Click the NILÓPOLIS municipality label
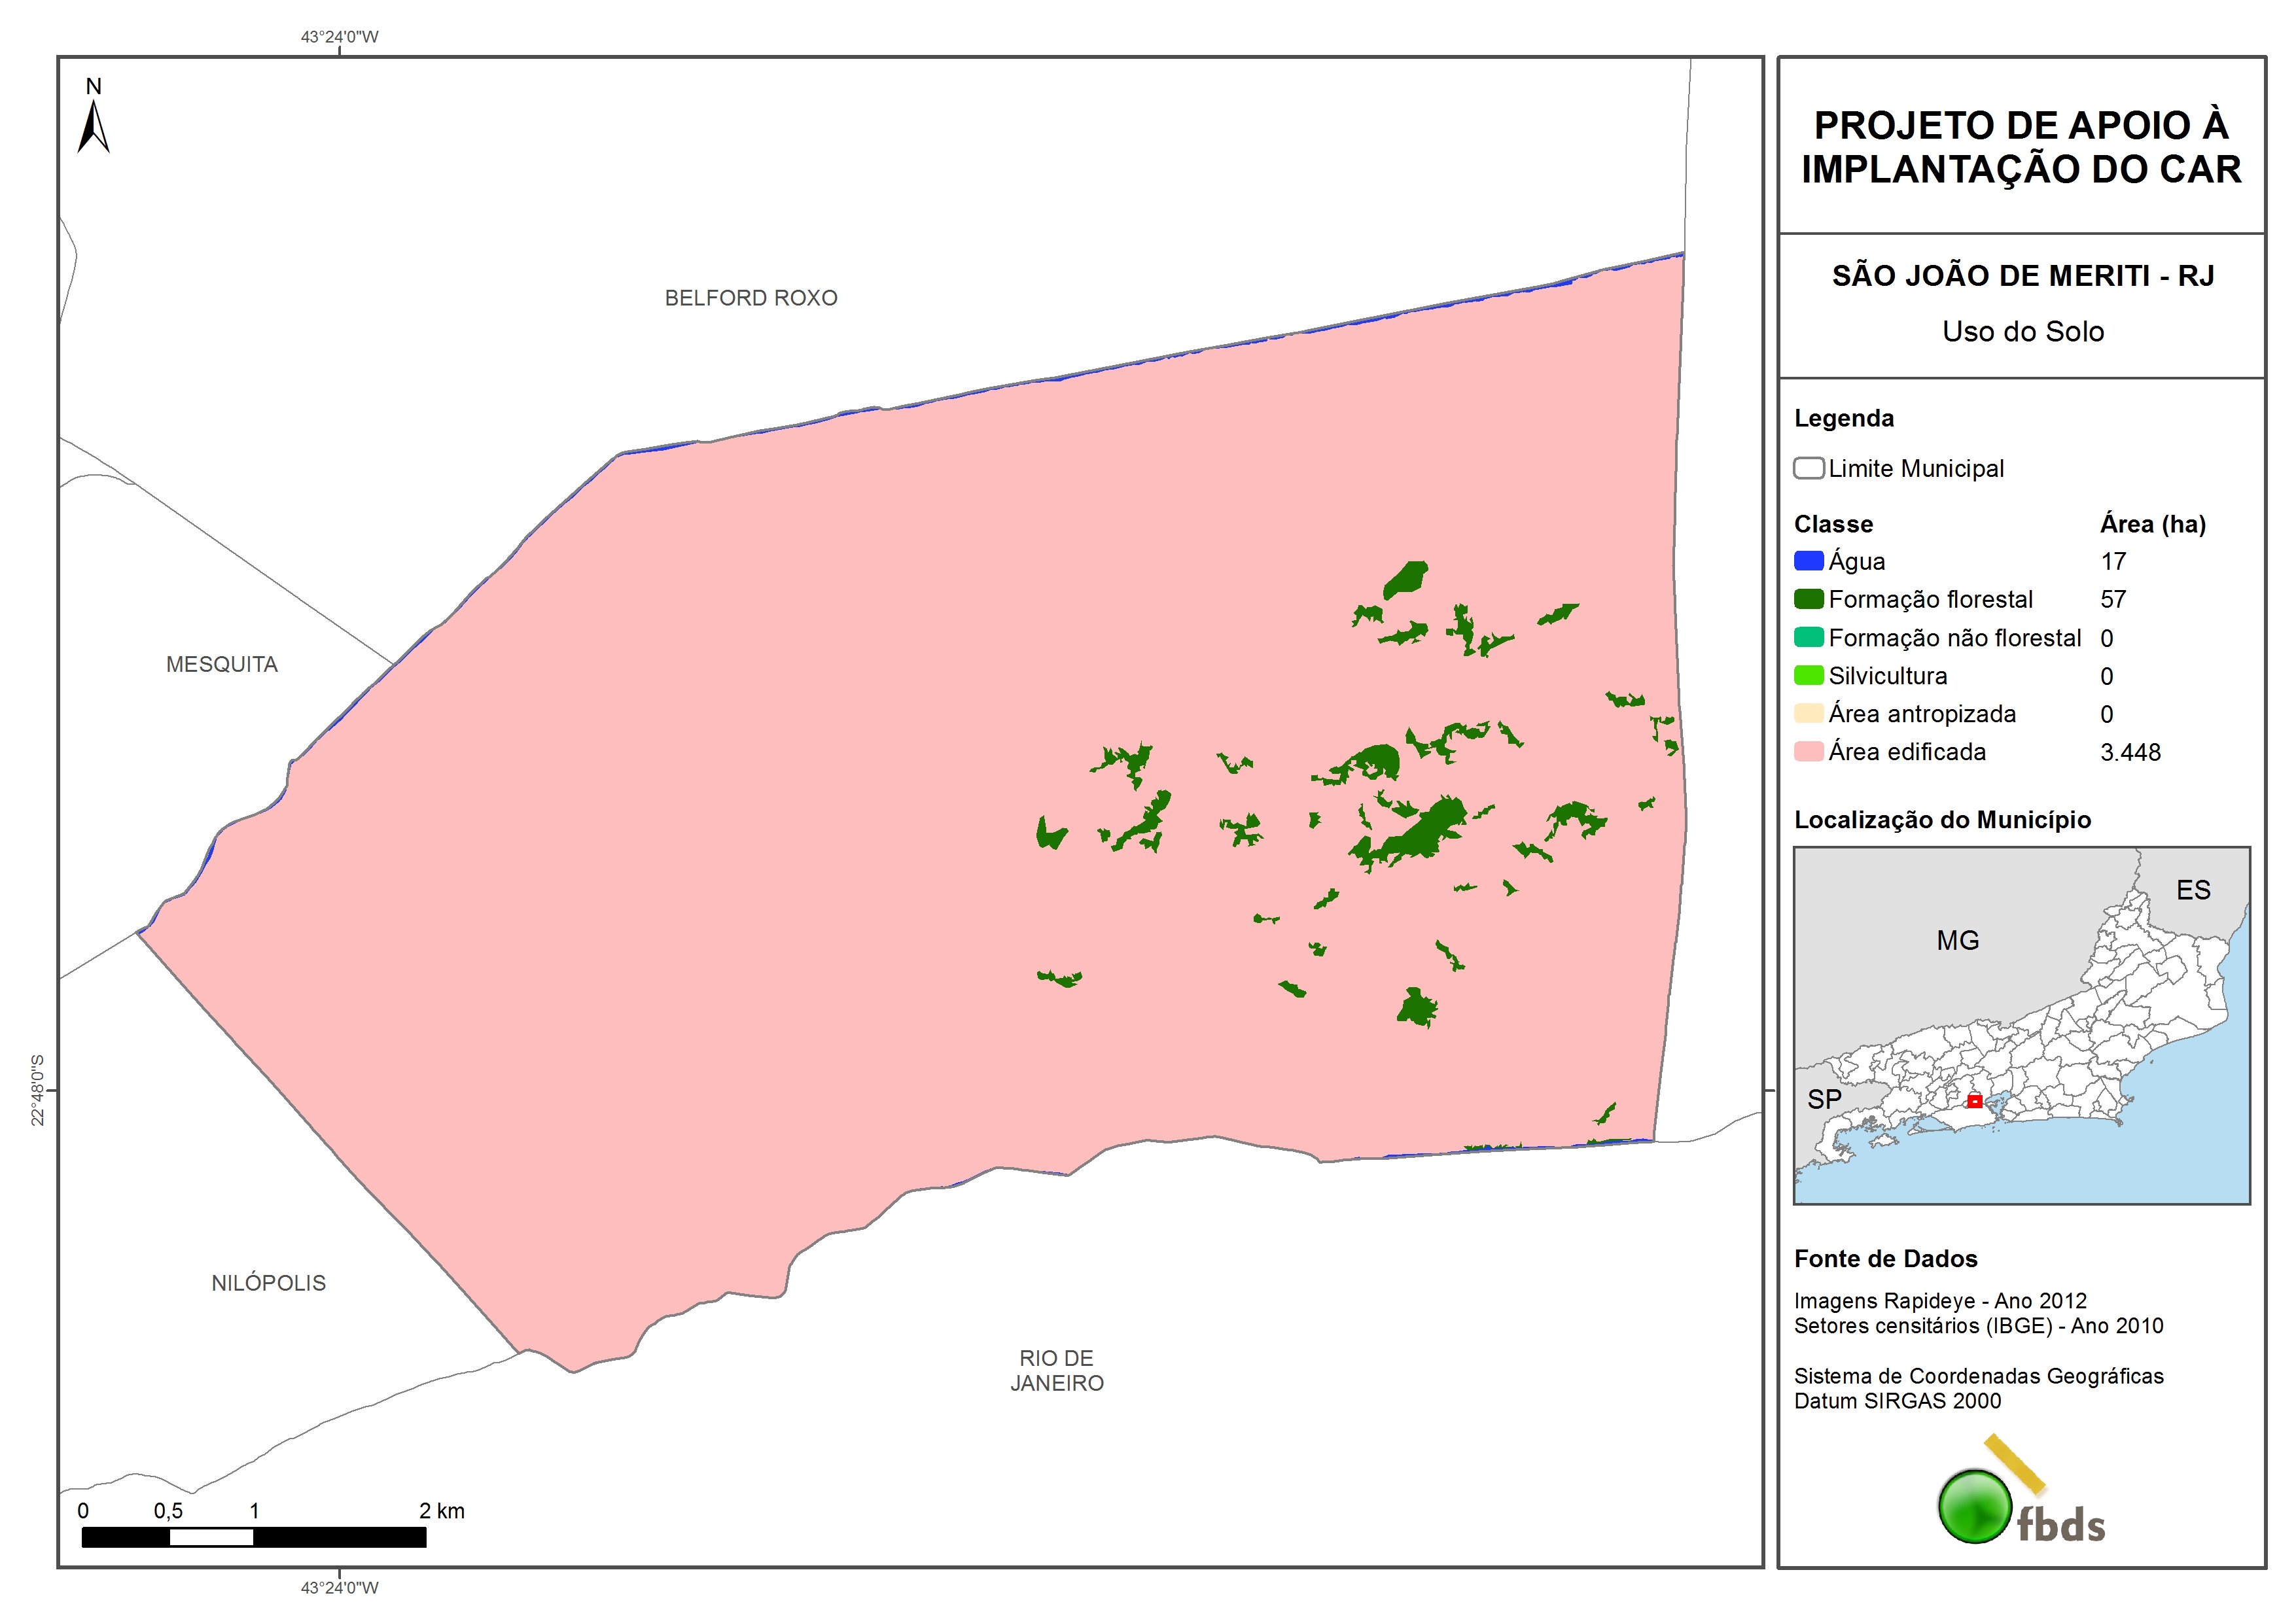The image size is (2296, 1623). click(x=268, y=1283)
